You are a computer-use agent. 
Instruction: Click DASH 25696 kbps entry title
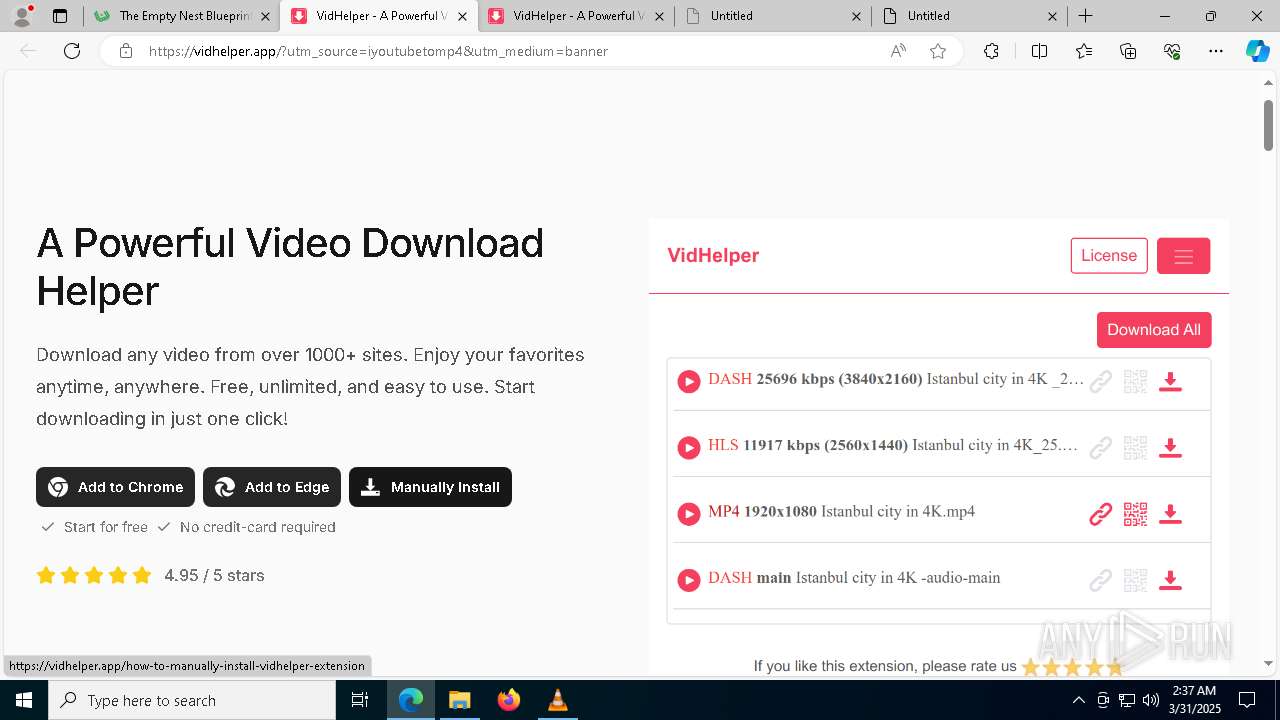click(896, 379)
